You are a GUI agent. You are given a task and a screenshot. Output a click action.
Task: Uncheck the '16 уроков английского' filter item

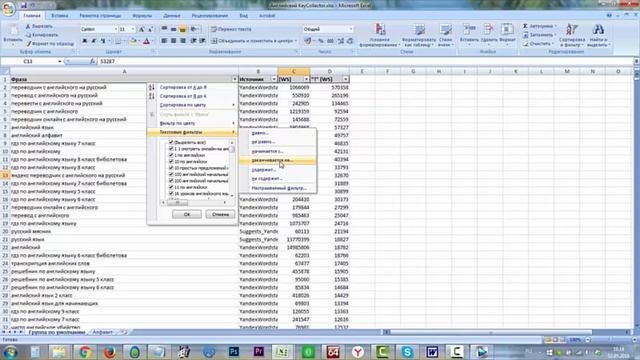tap(171, 193)
